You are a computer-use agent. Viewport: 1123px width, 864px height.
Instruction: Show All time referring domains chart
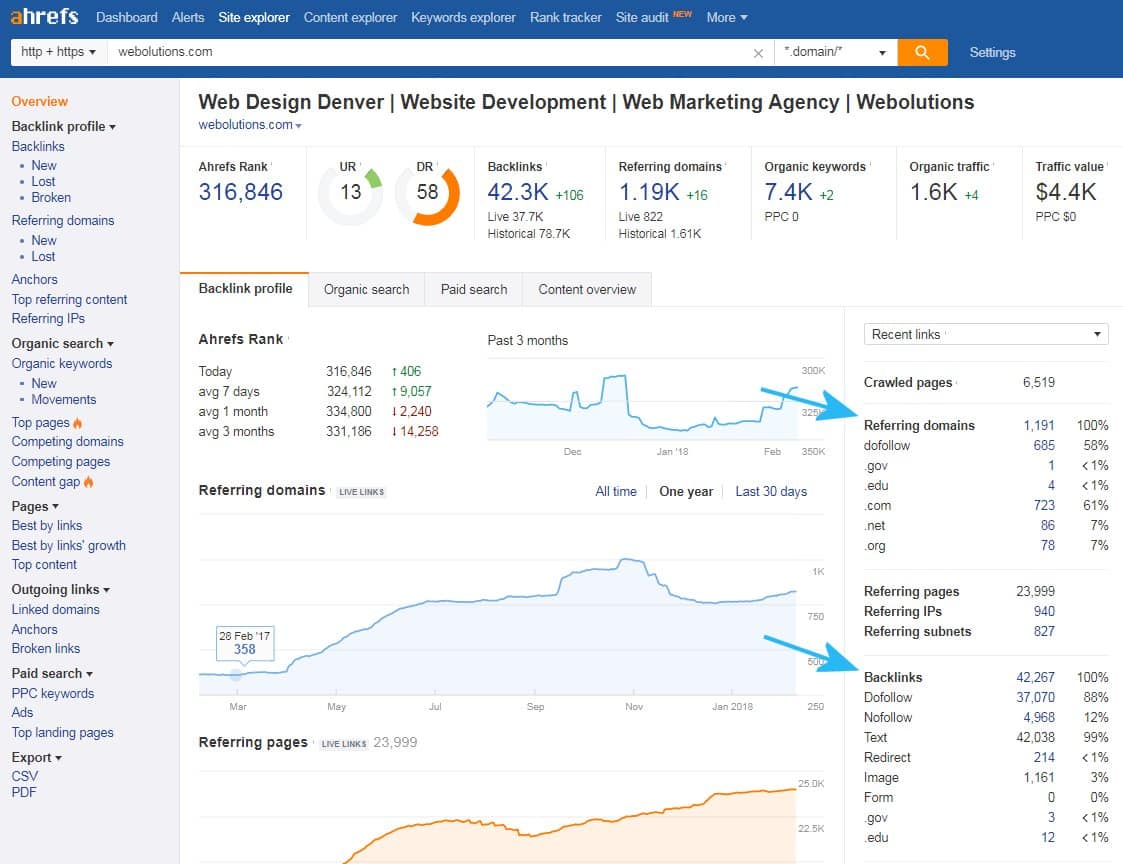[x=616, y=491]
